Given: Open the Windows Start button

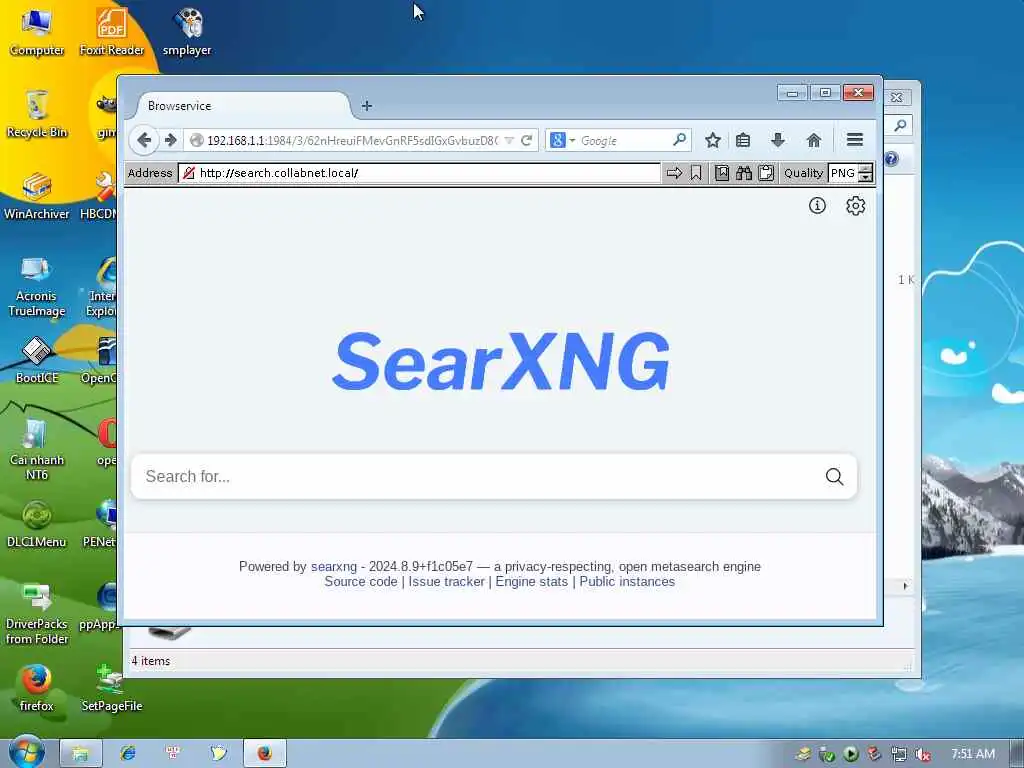Looking at the screenshot, I should [26, 752].
